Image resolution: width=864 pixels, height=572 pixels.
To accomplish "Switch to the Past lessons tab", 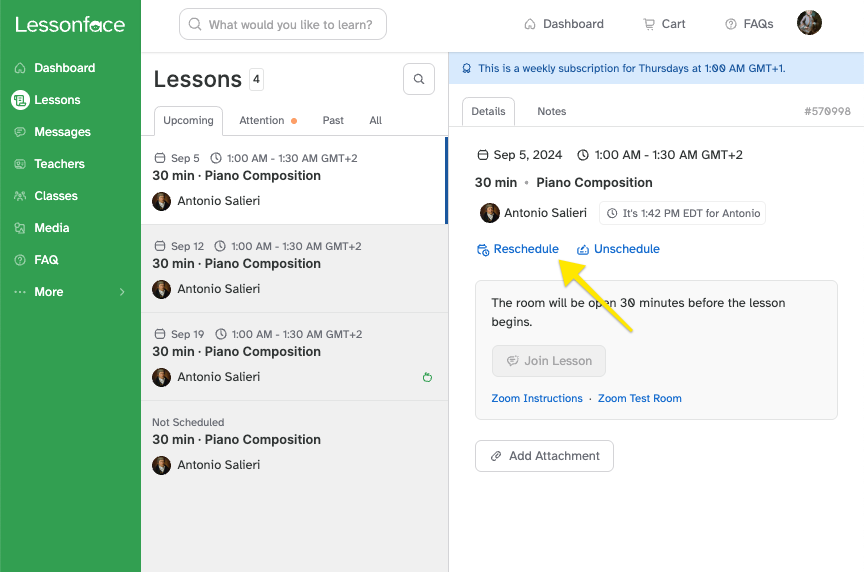I will (x=333, y=120).
